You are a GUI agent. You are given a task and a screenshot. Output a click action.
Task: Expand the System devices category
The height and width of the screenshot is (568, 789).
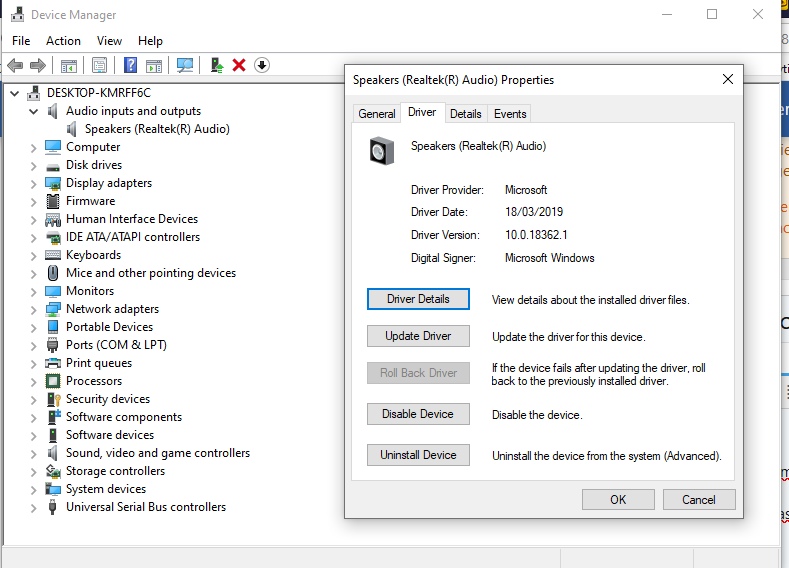[33, 490]
